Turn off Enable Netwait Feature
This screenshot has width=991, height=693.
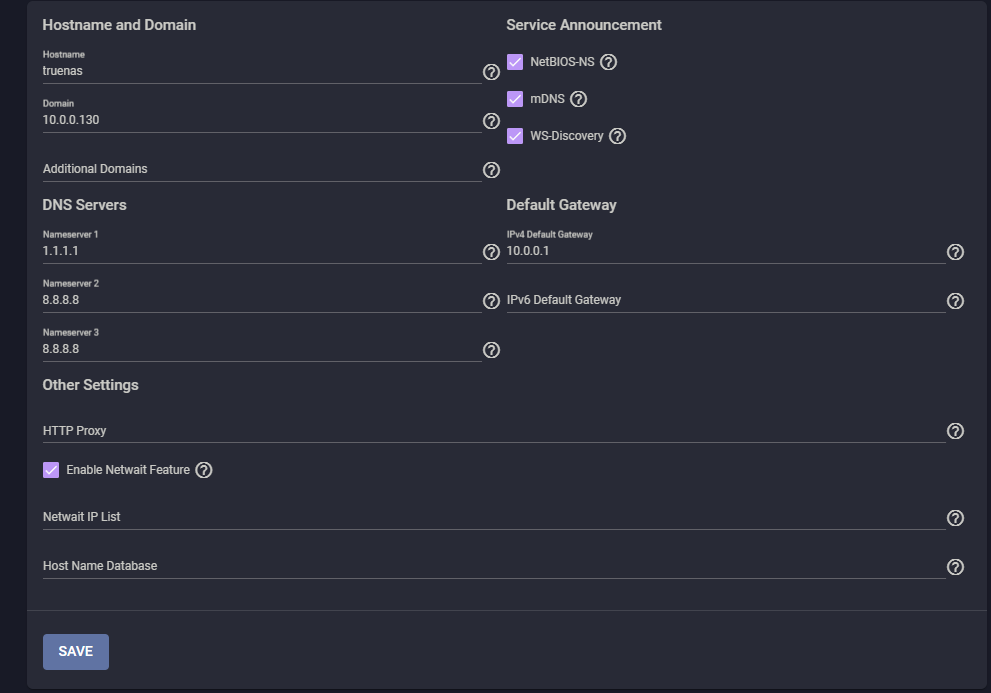(x=51, y=470)
